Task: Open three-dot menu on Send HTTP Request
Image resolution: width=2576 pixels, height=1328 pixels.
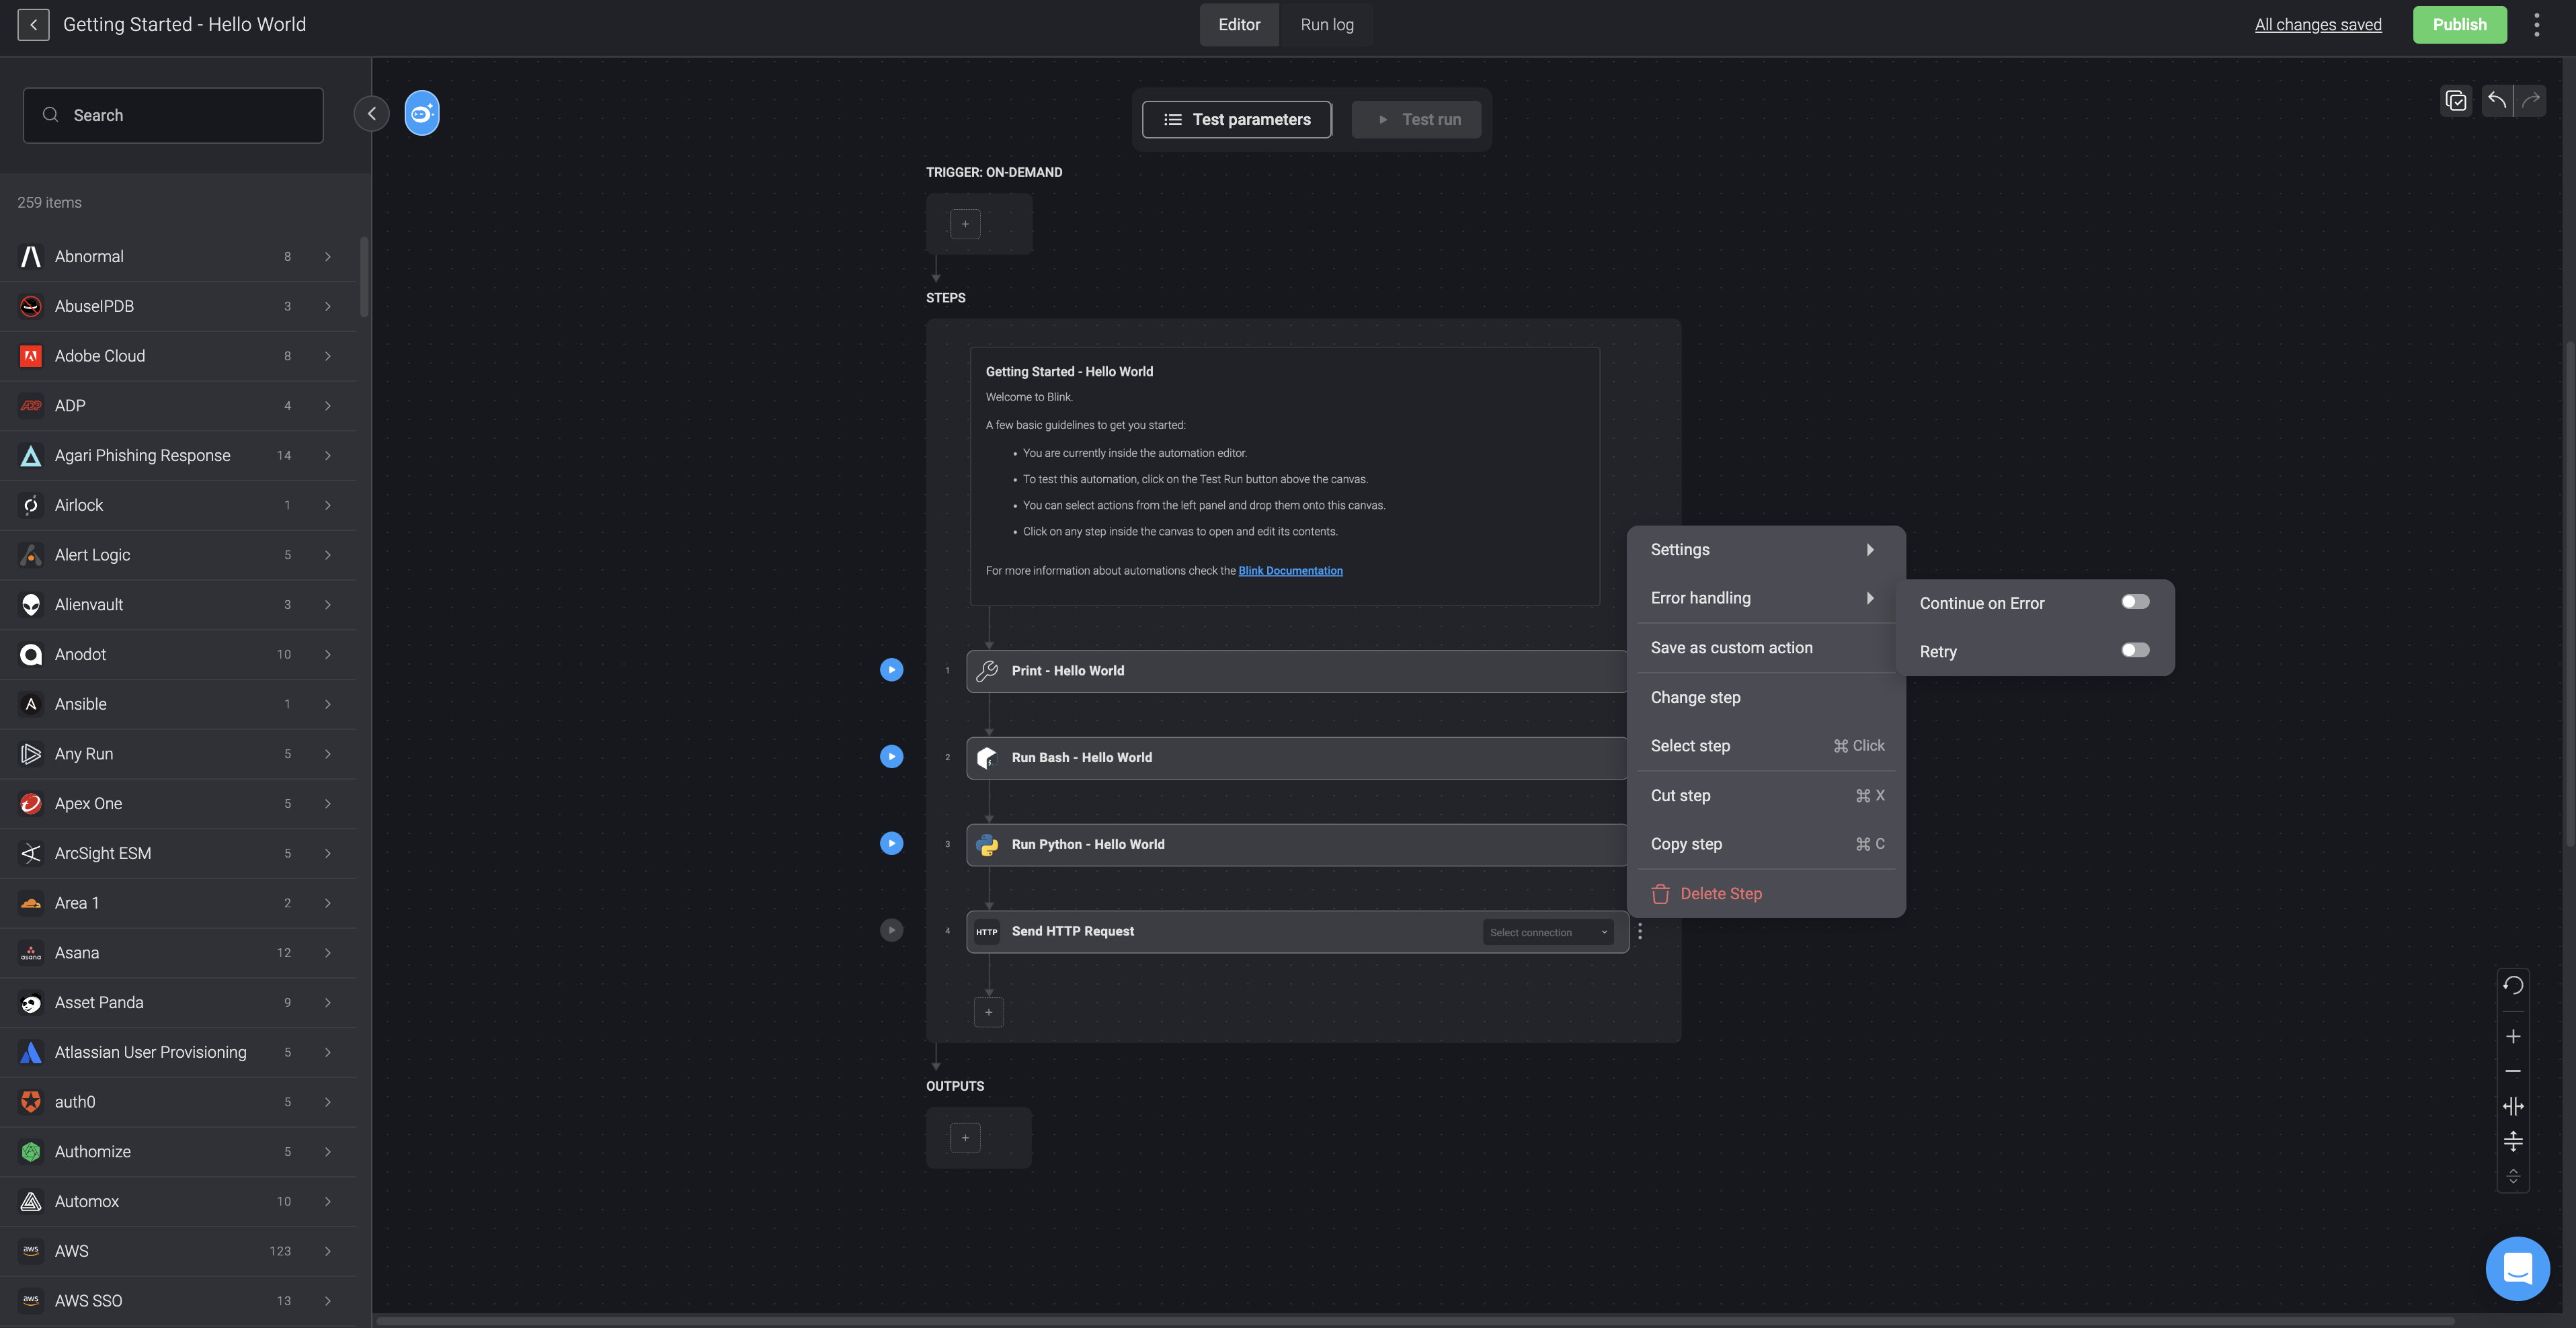Action: (x=1640, y=931)
